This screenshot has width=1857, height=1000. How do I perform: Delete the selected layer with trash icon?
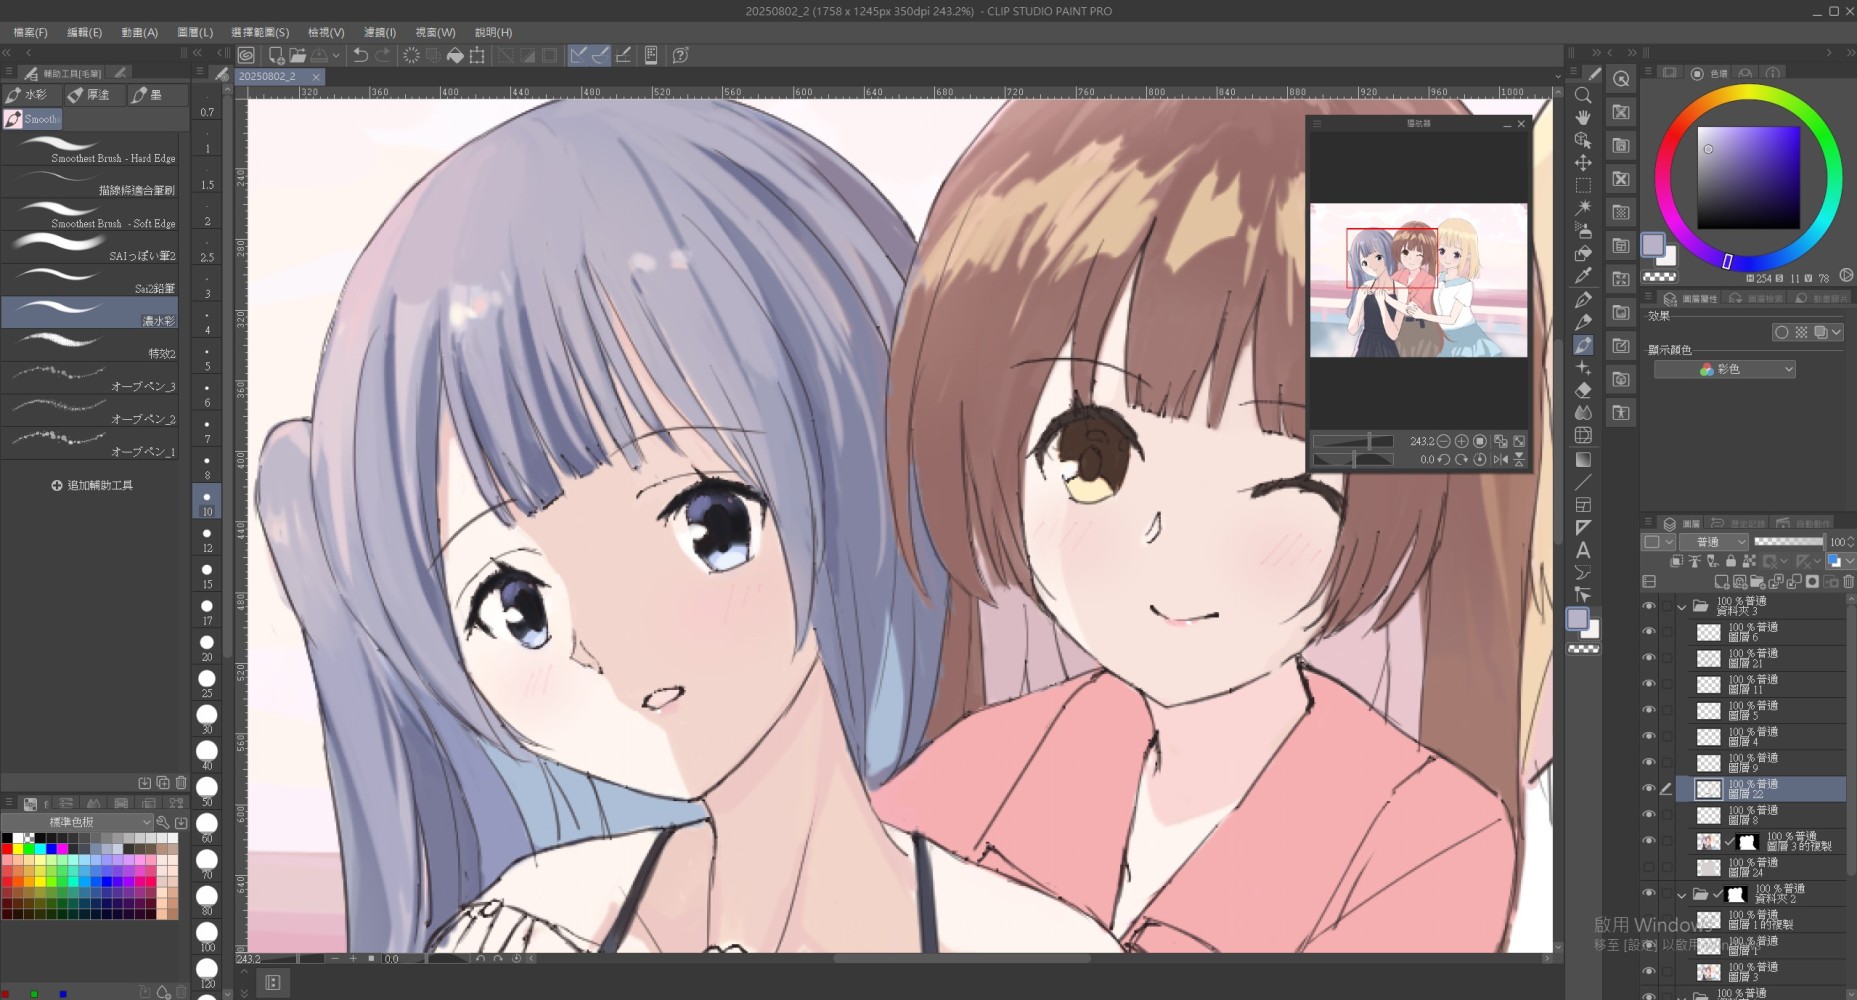point(1850,581)
